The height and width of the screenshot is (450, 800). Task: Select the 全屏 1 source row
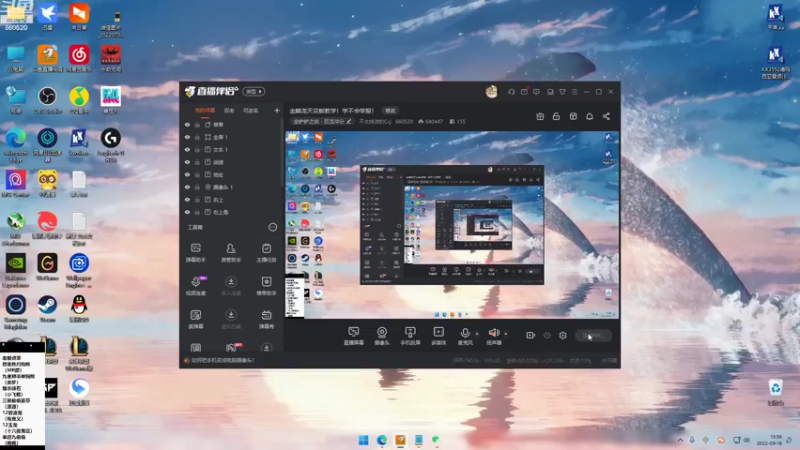(x=230, y=137)
